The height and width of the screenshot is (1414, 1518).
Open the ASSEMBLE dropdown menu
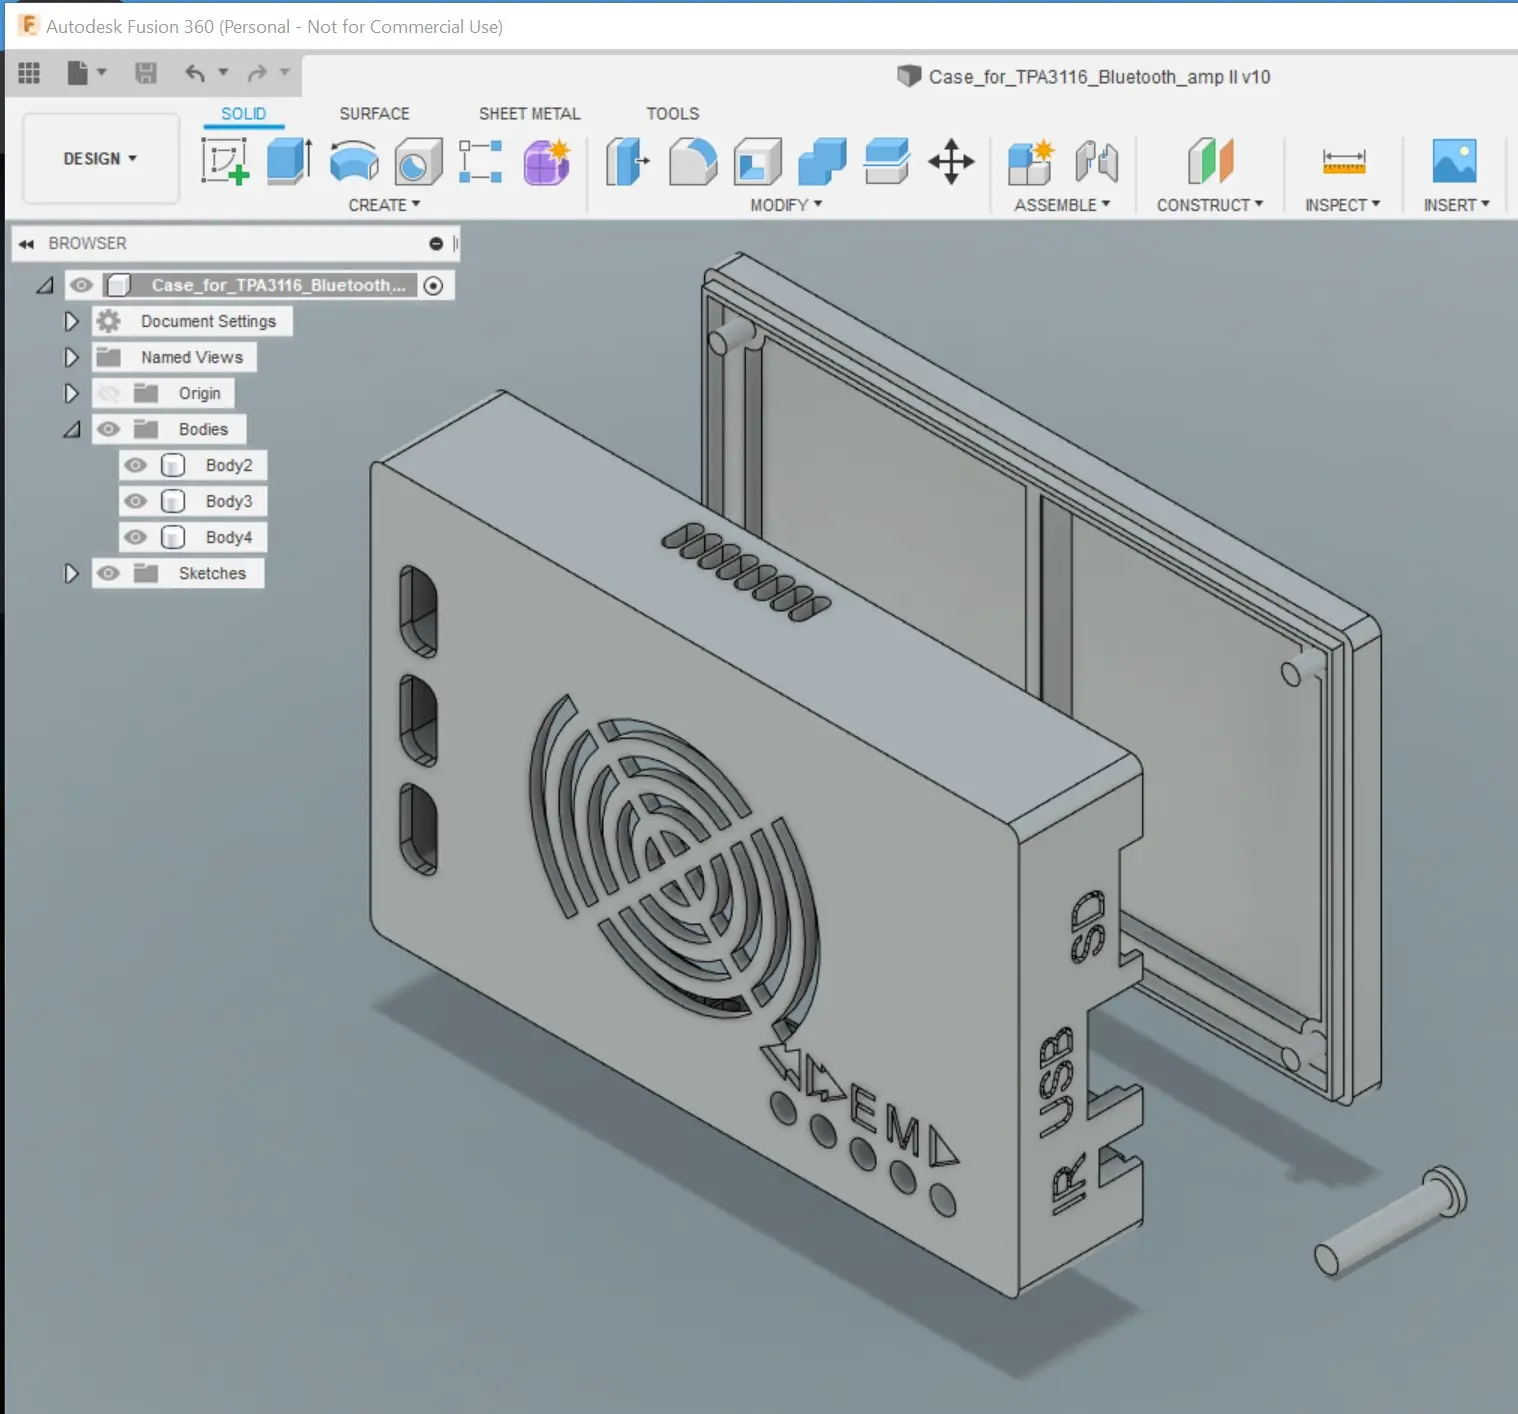tap(1062, 205)
